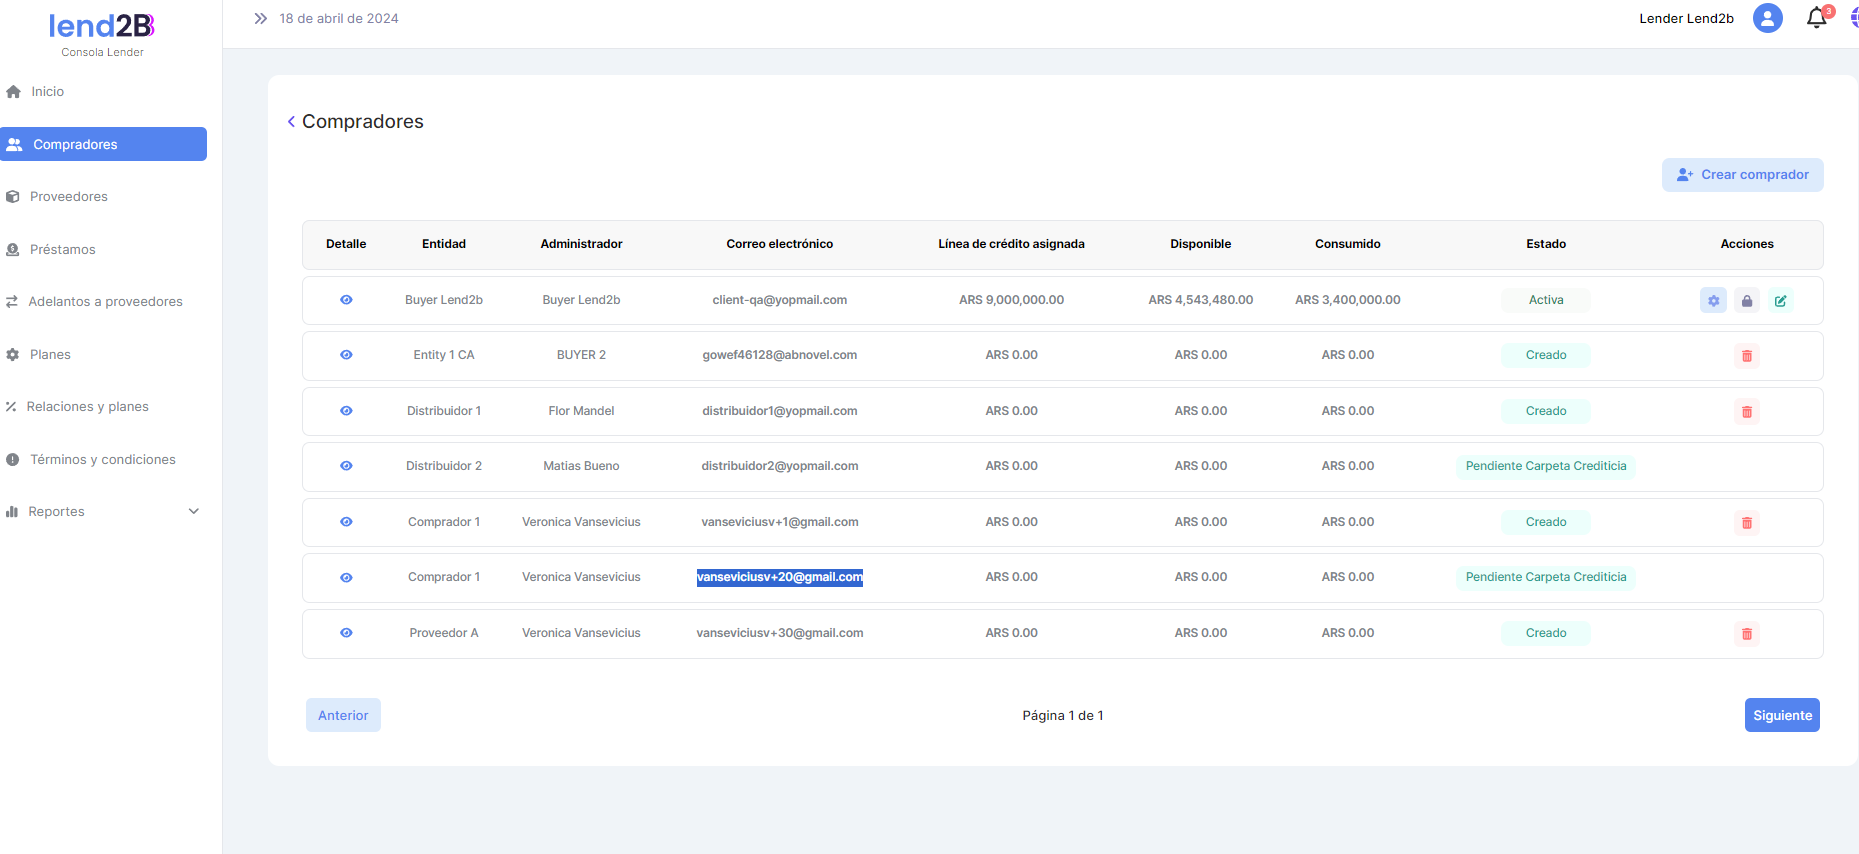
Task: Click the Anterior pagination button
Action: coord(343,715)
